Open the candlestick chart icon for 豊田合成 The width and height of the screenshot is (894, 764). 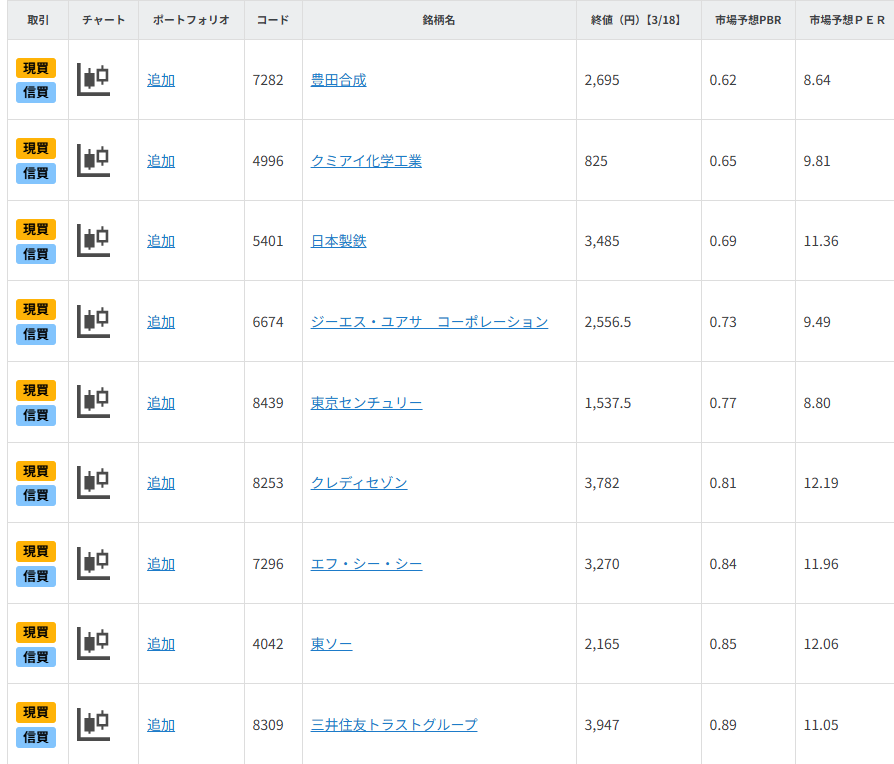94,80
